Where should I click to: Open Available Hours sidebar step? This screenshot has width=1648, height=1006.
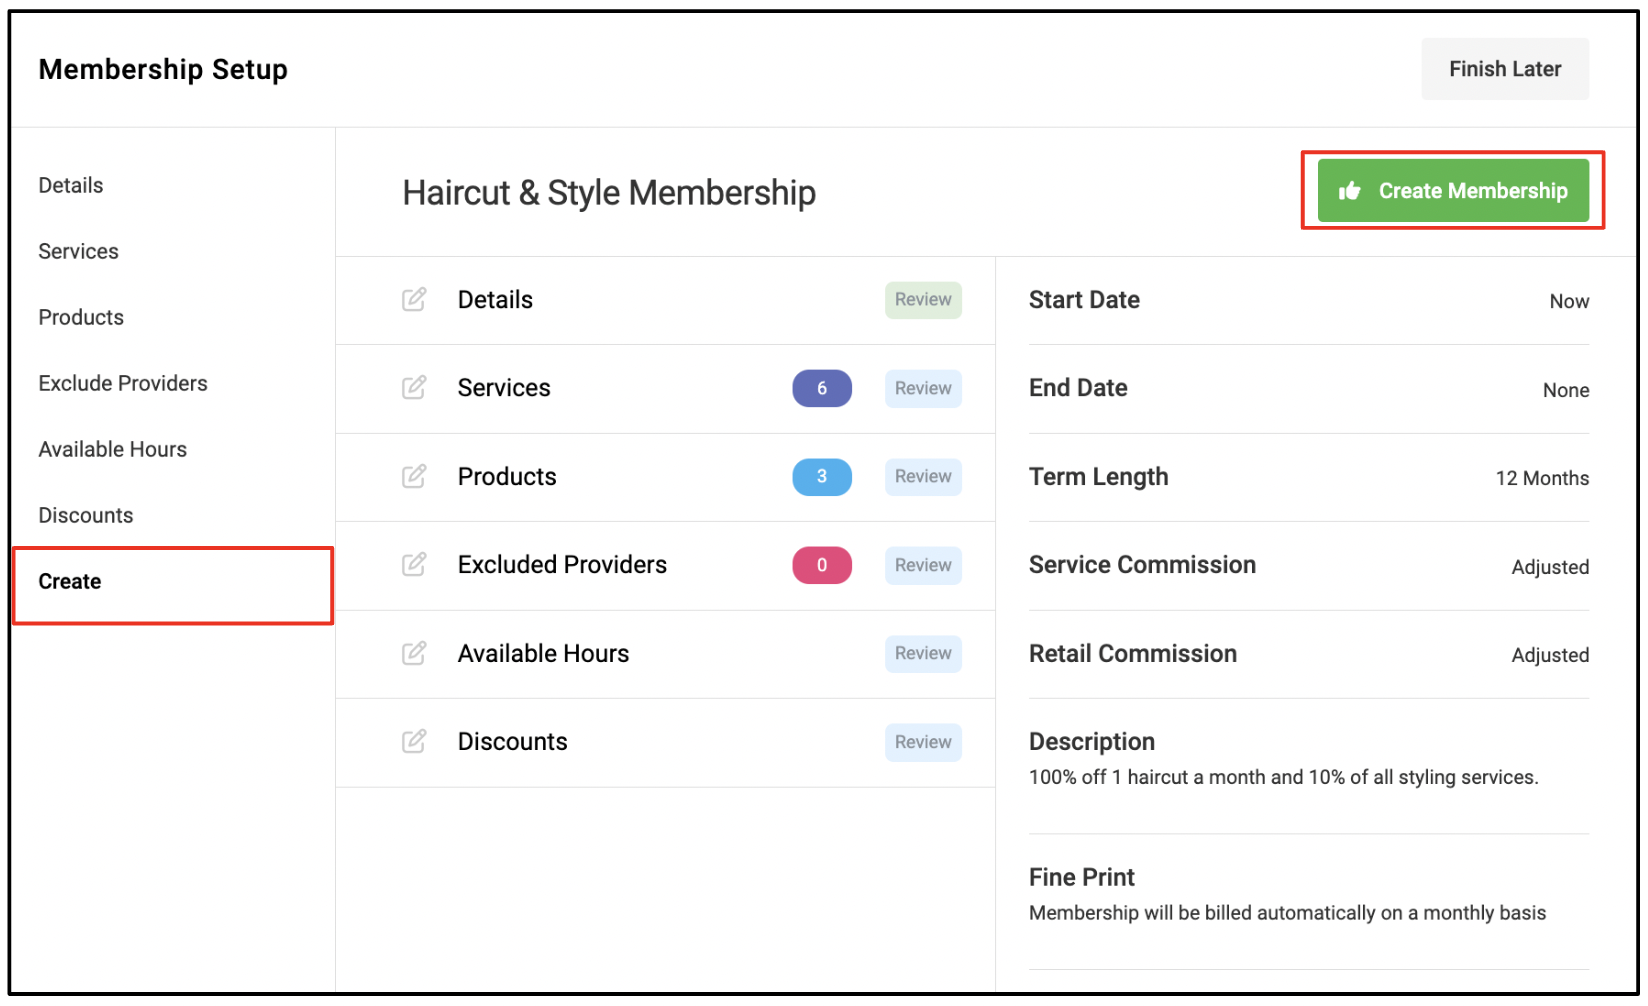click(113, 449)
